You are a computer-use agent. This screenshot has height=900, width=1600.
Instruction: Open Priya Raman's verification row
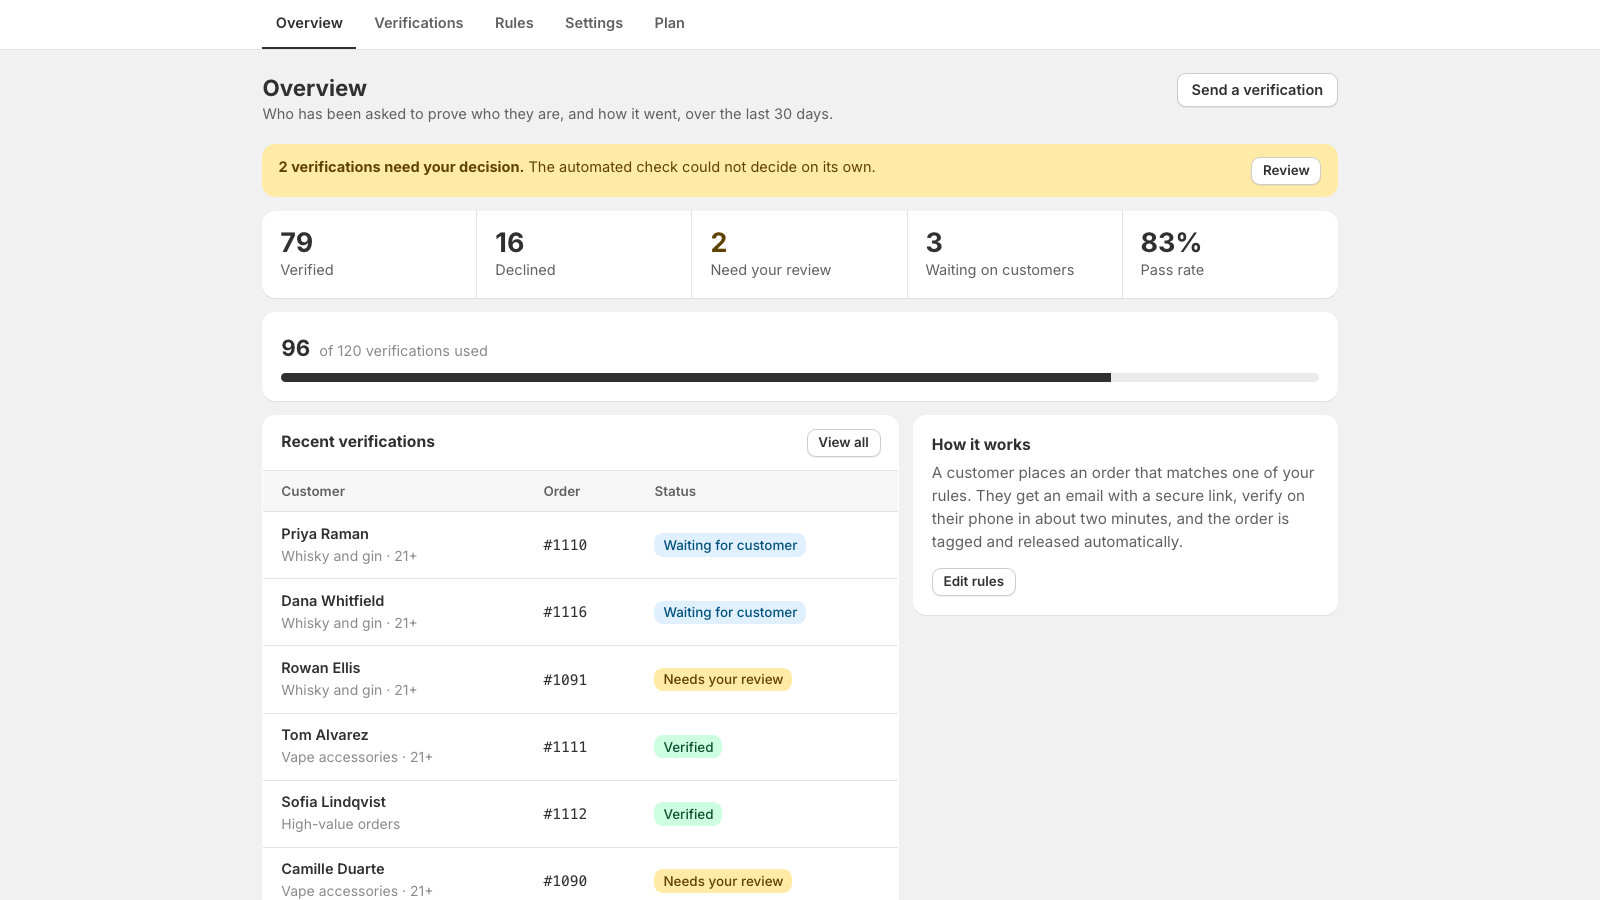coord(580,545)
